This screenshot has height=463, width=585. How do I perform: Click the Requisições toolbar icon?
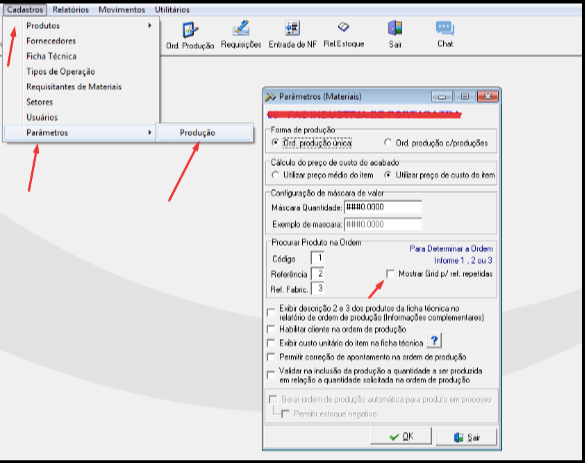(x=241, y=28)
